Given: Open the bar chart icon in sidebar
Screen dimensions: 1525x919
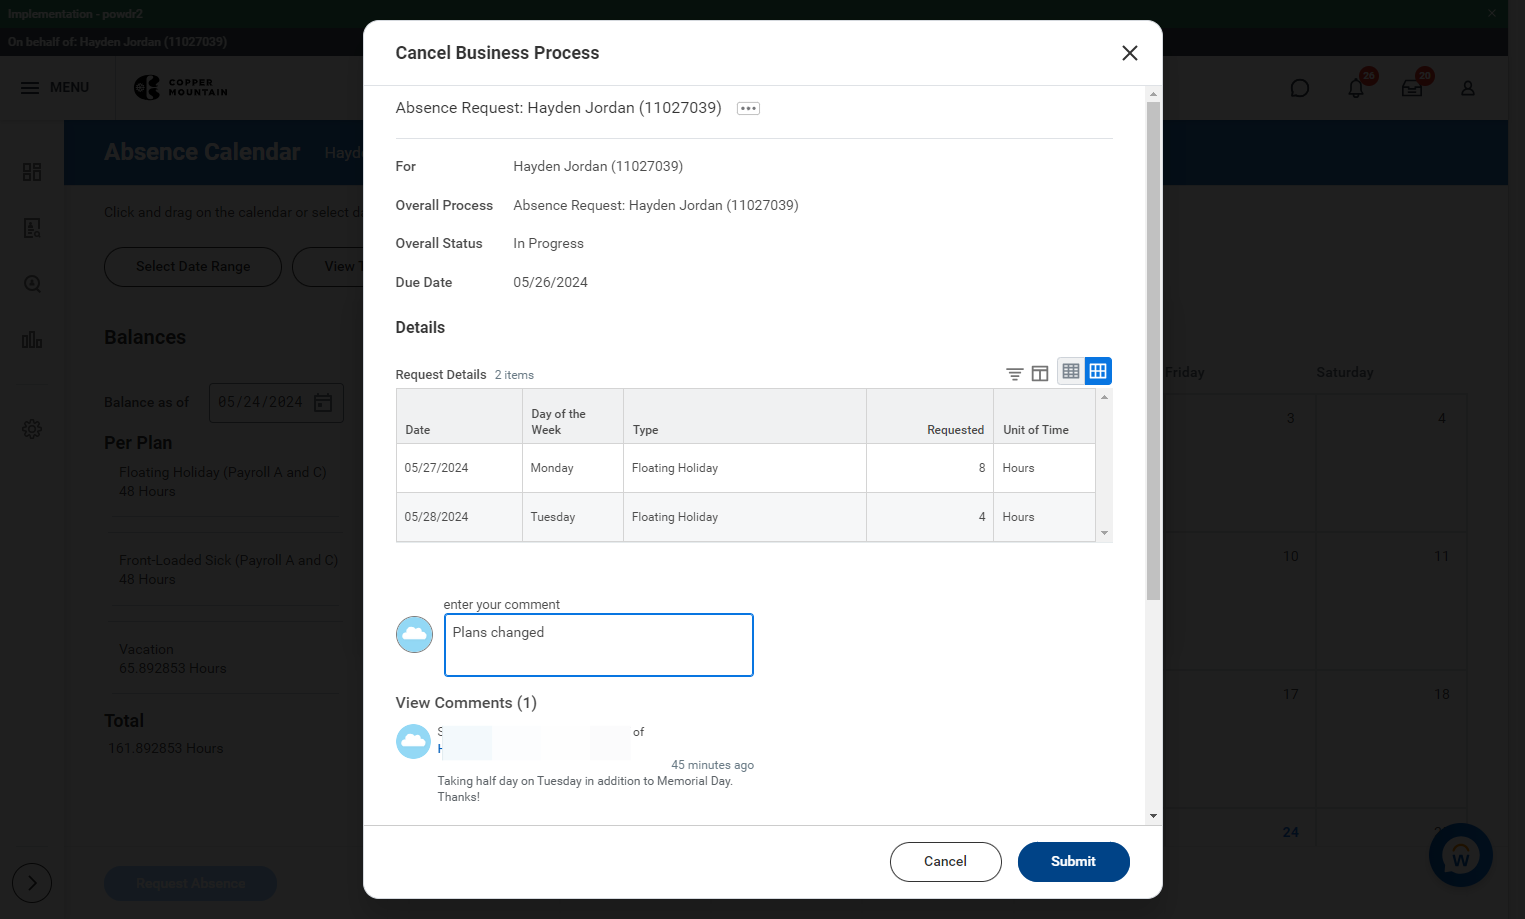Looking at the screenshot, I should tap(32, 340).
